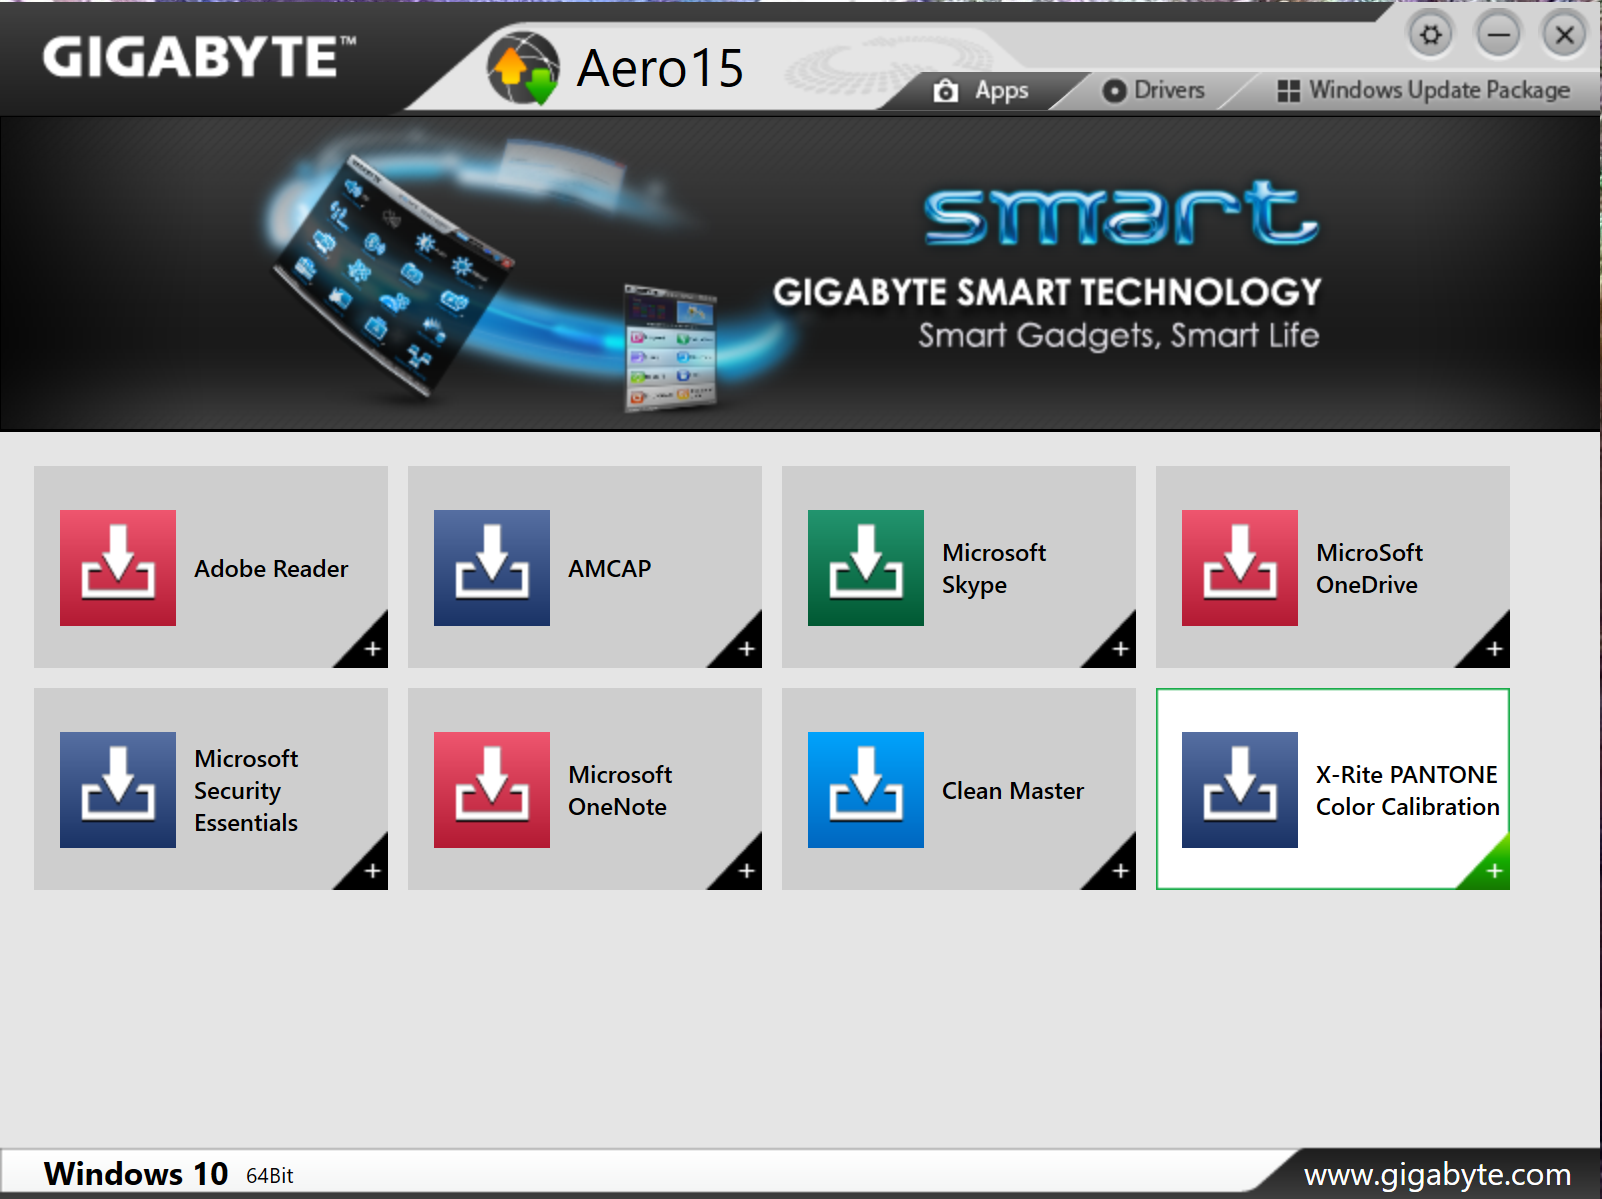
Task: Toggle the plus corner on Adobe Reader tile
Action: click(370, 648)
